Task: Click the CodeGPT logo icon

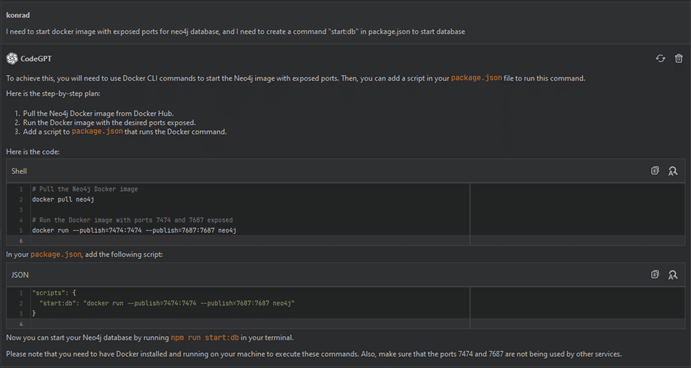Action: 12,58
